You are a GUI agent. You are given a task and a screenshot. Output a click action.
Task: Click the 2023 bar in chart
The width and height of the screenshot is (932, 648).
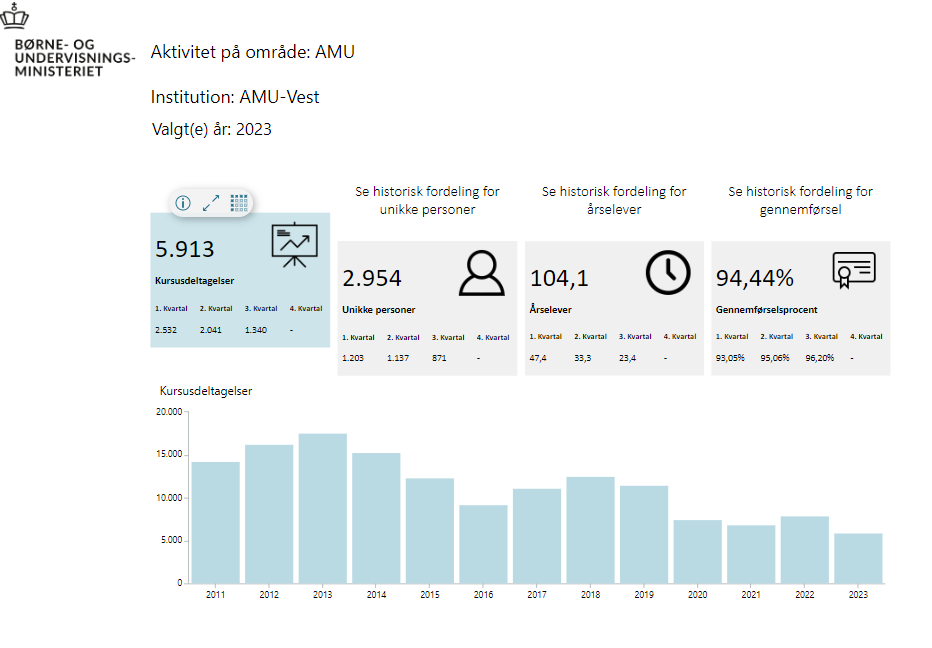coord(858,558)
